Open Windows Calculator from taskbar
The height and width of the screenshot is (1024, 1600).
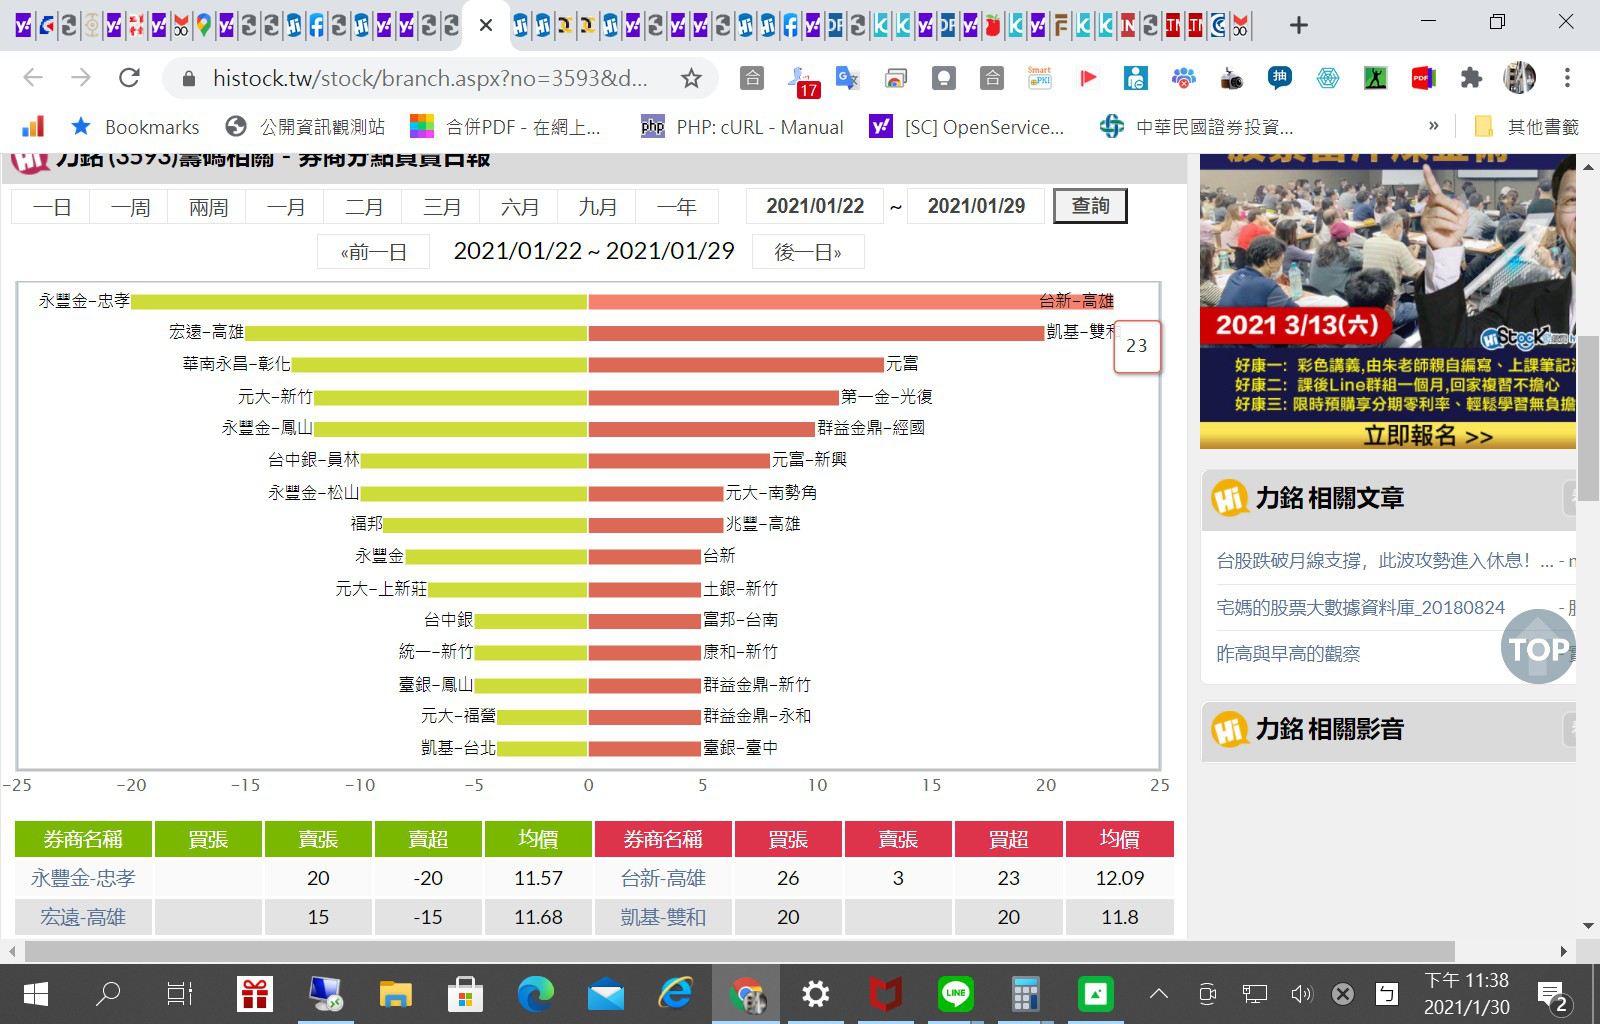click(1025, 994)
